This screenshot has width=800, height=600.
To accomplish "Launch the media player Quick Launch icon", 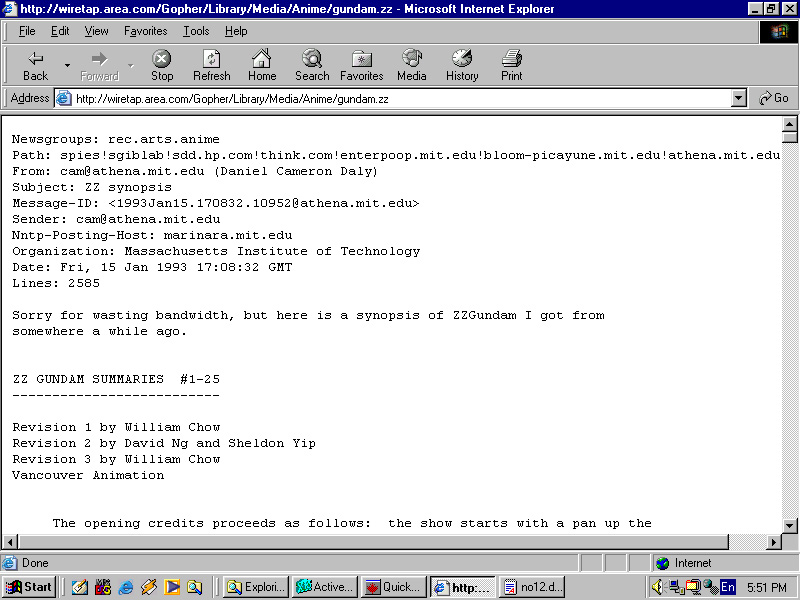I will pyautogui.click(x=171, y=587).
